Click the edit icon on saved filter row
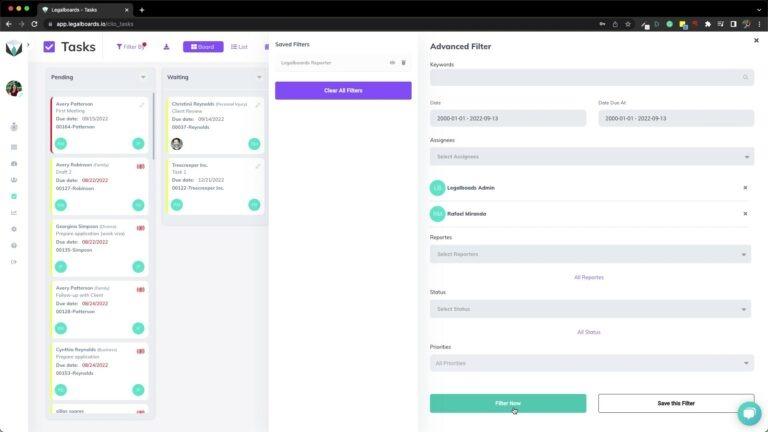 [x=392, y=63]
